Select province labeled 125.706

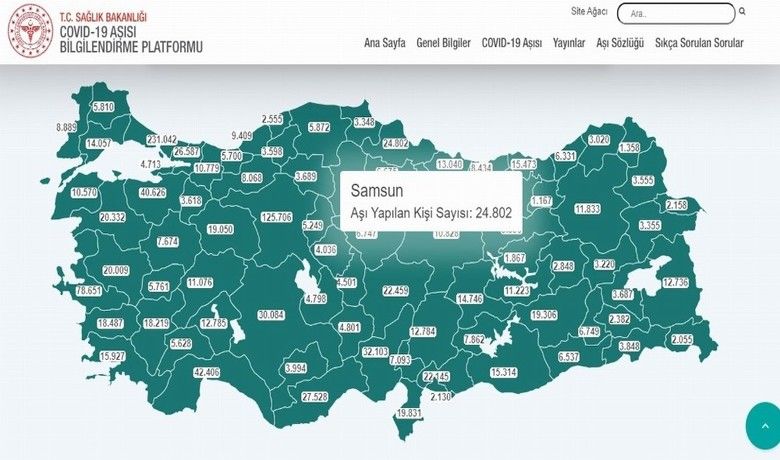(277, 217)
